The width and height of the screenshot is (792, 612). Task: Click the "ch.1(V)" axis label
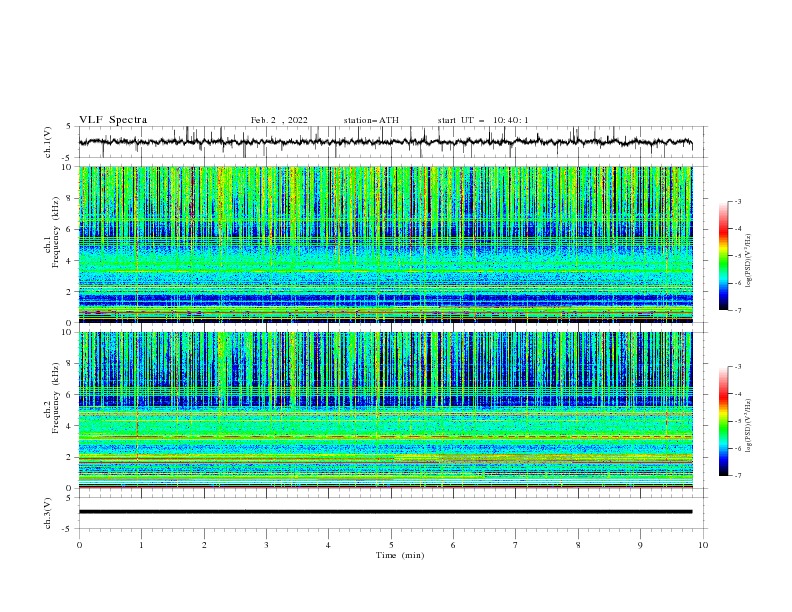coord(48,142)
